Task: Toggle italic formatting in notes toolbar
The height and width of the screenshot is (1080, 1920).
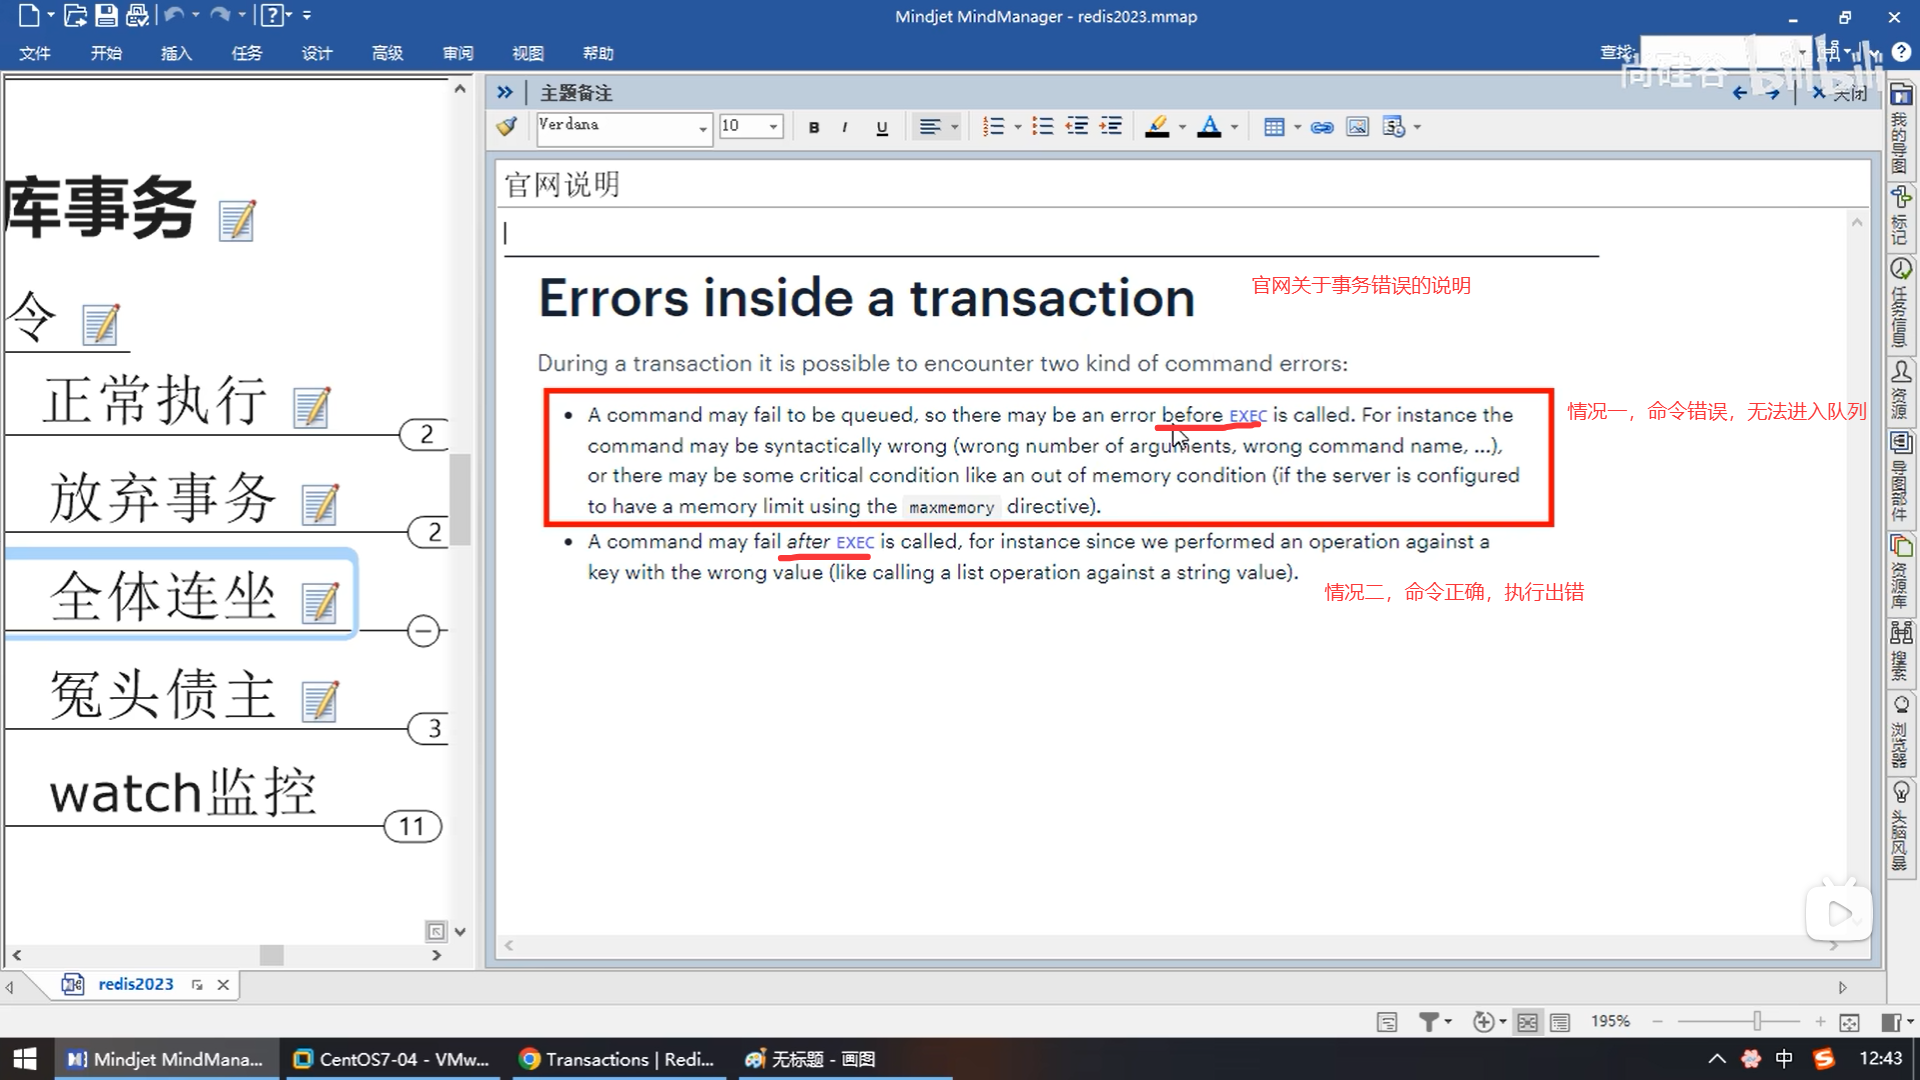Action: pyautogui.click(x=845, y=127)
